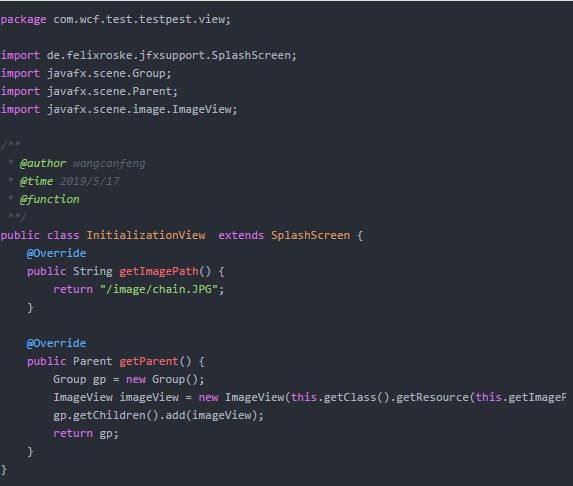Click the 'package' keyword

(23, 20)
